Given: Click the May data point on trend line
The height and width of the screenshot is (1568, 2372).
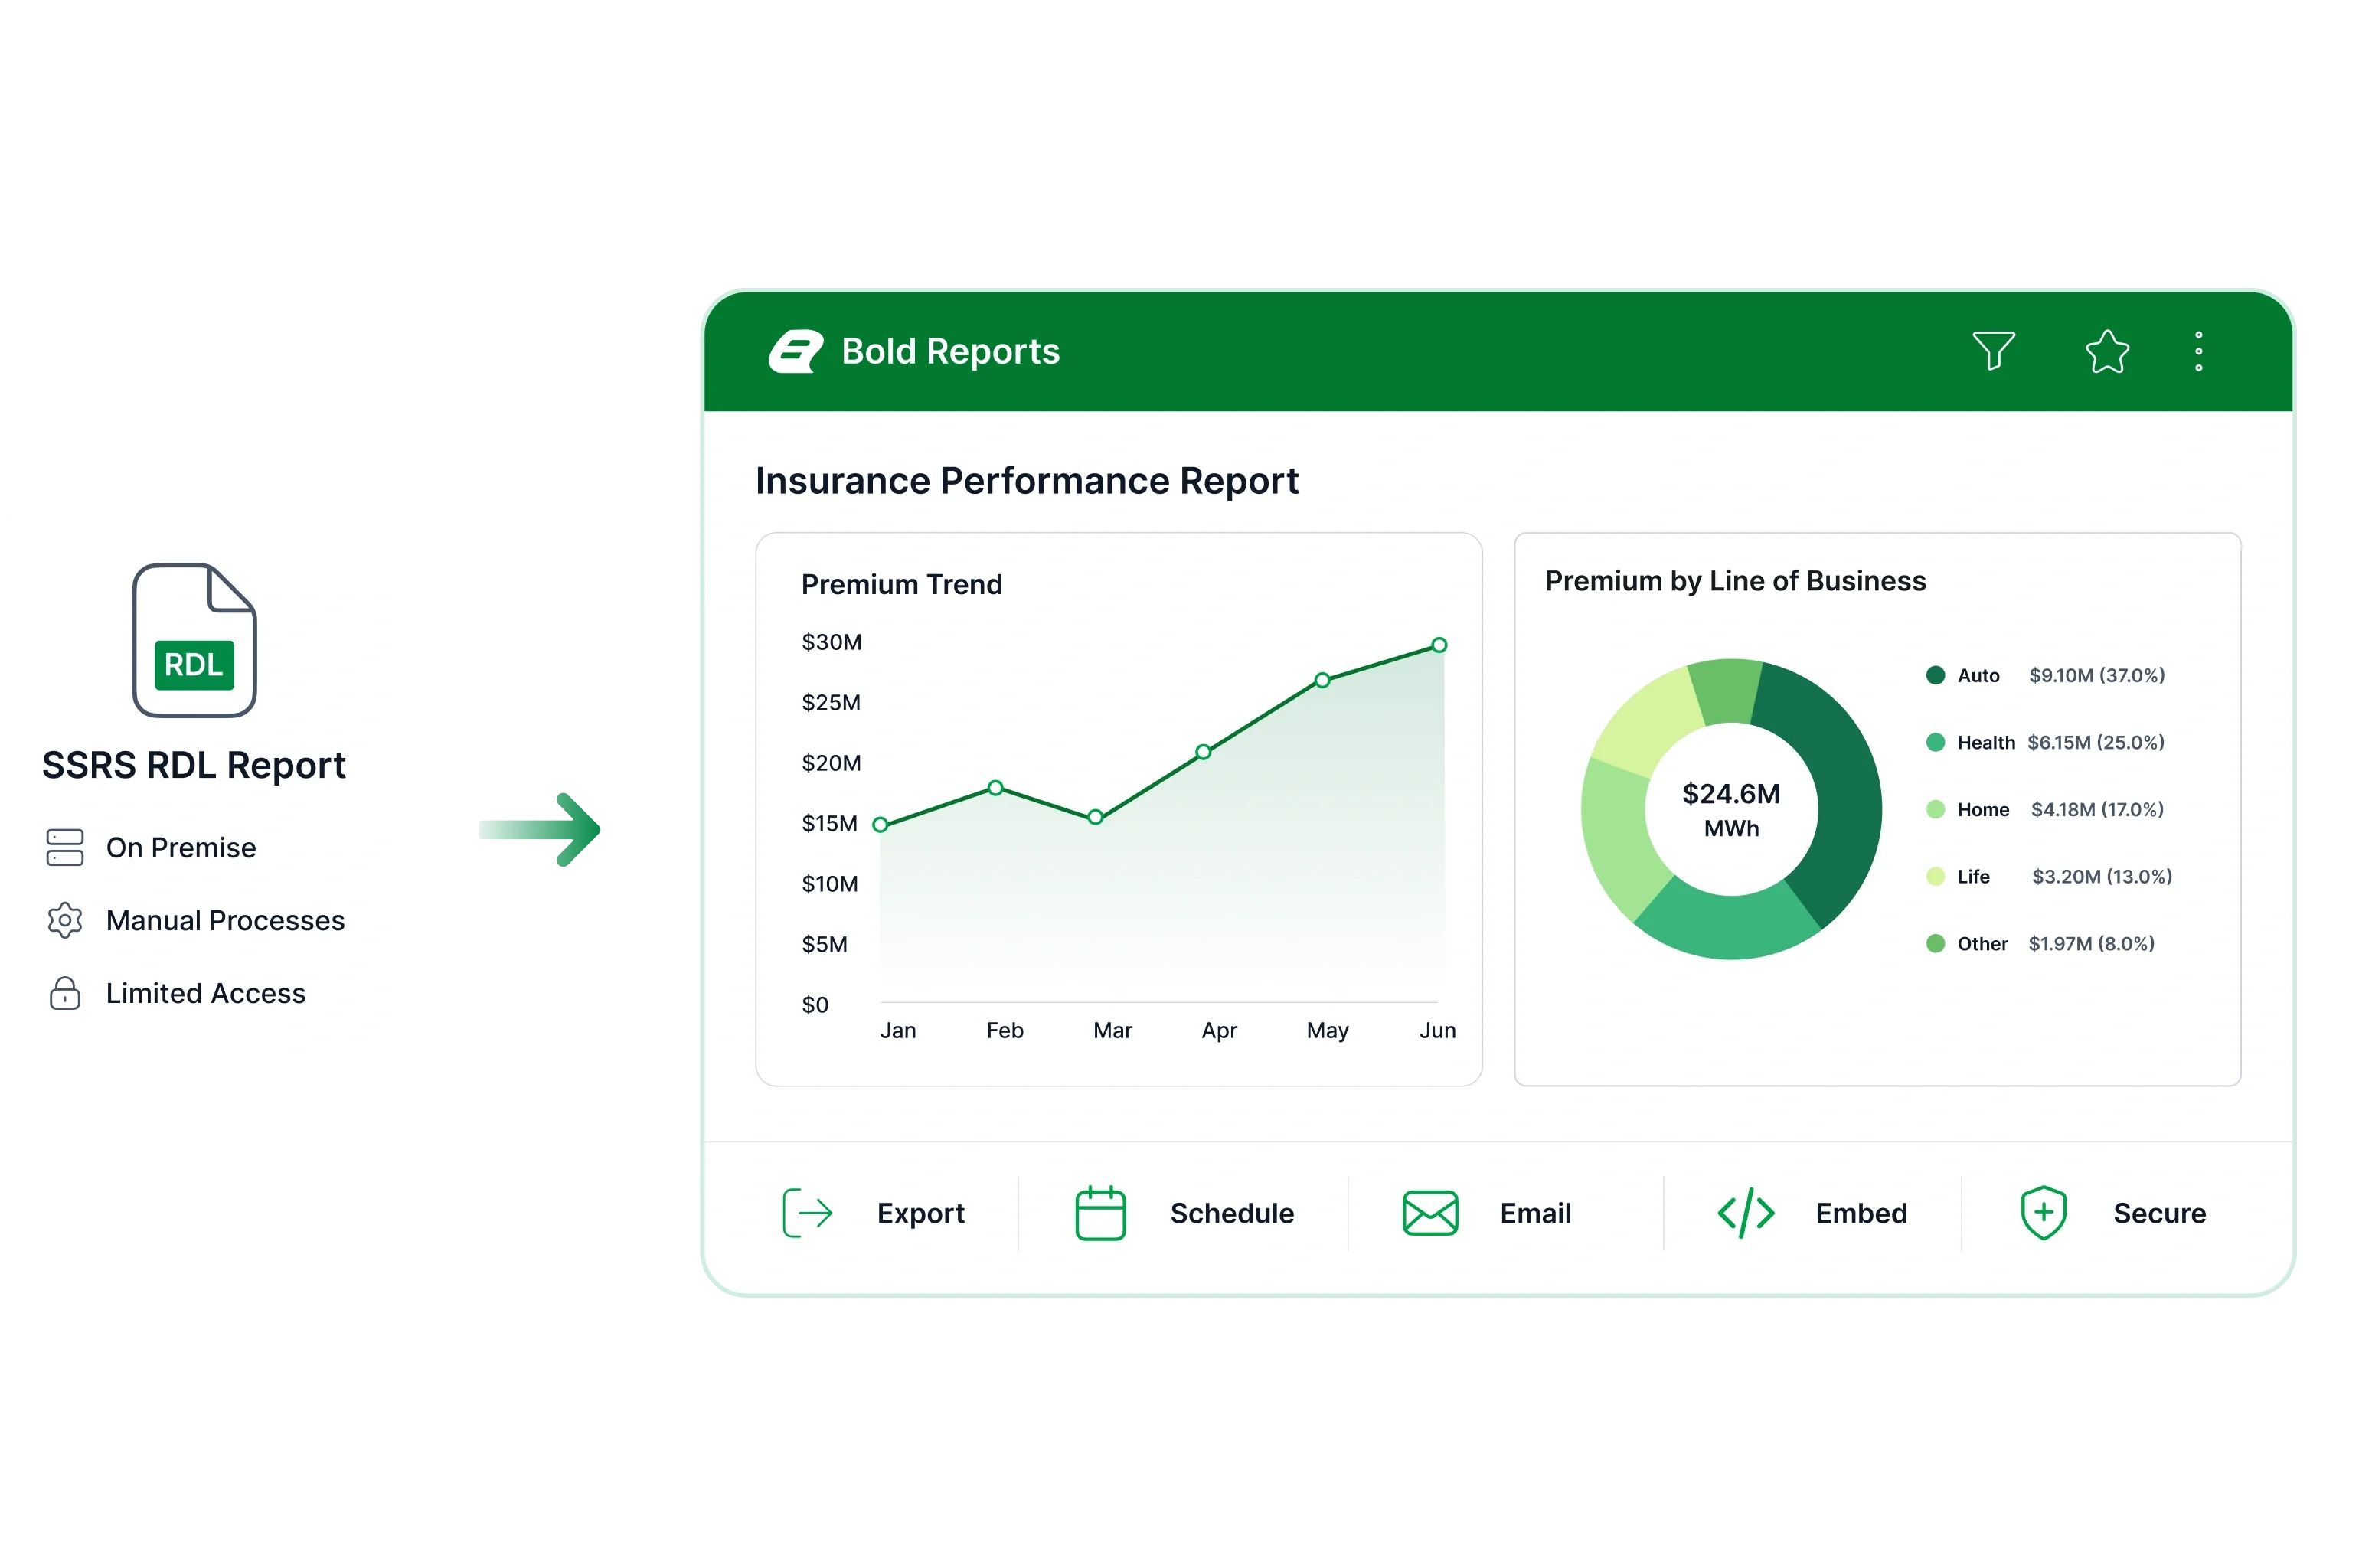Looking at the screenshot, I should click(x=1322, y=680).
